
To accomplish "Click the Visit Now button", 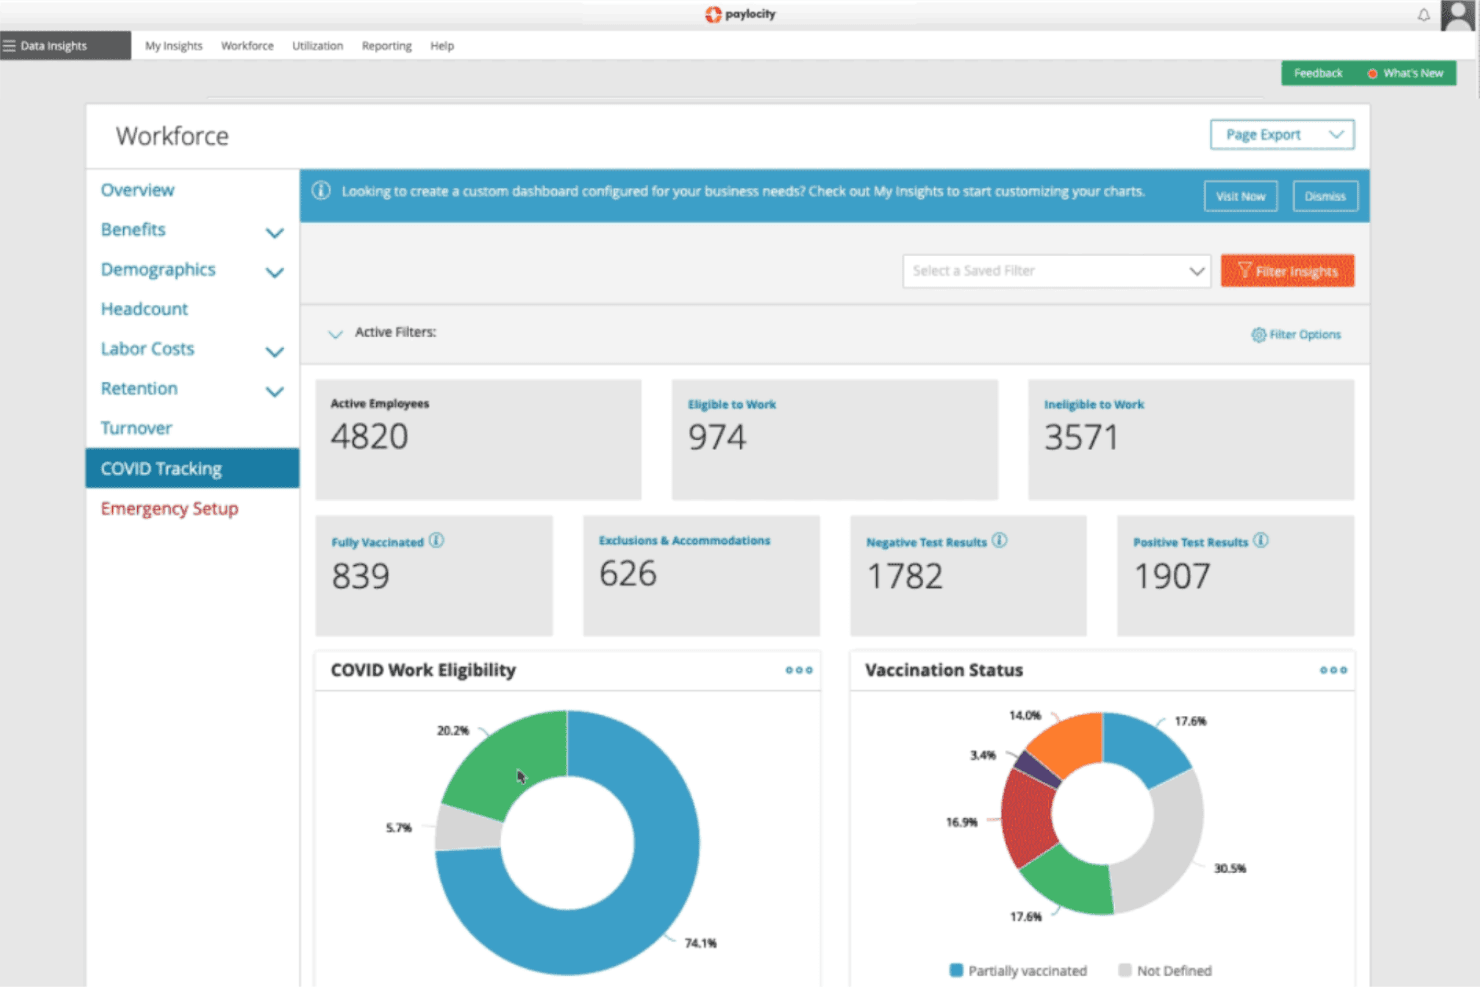I will tap(1240, 196).
